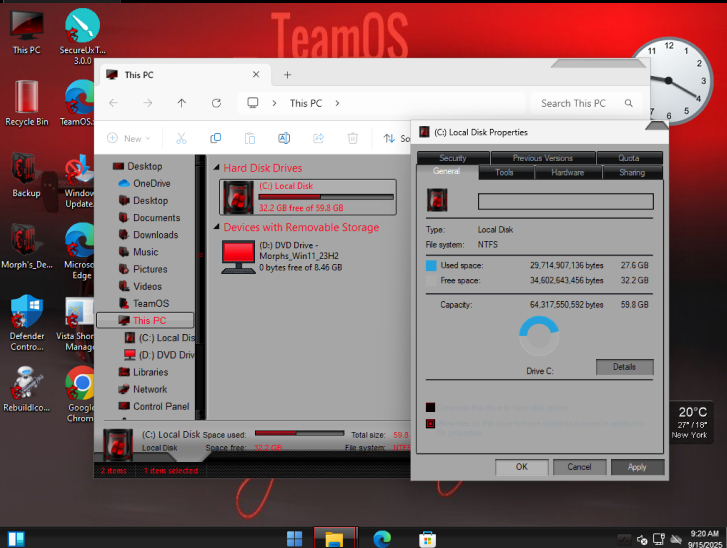
Task: Click the Delete trash icon in Explorer toolbar
Action: [x=353, y=138]
